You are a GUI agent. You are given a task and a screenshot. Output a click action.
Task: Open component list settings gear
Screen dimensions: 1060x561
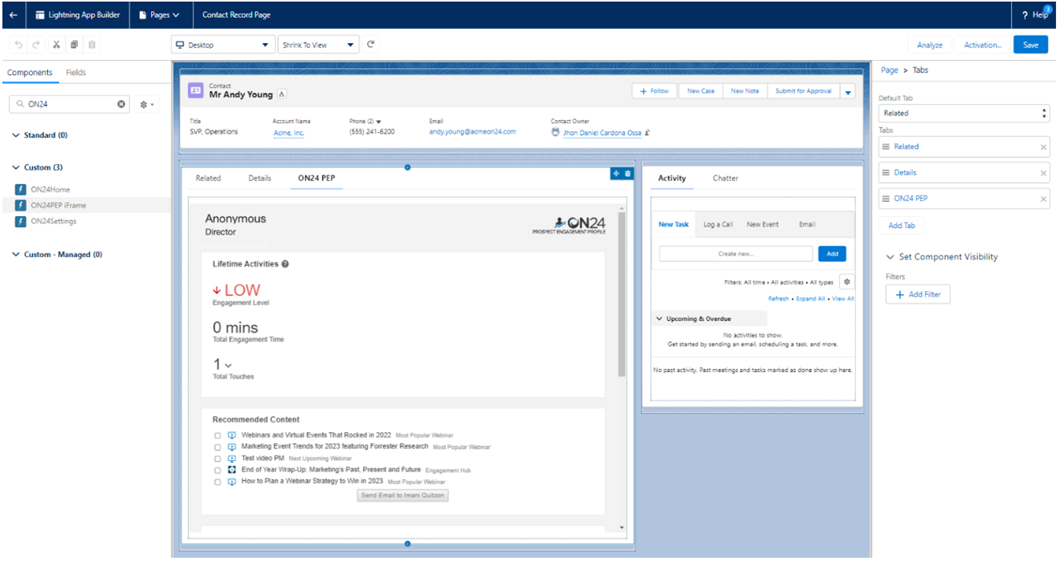[x=147, y=105]
